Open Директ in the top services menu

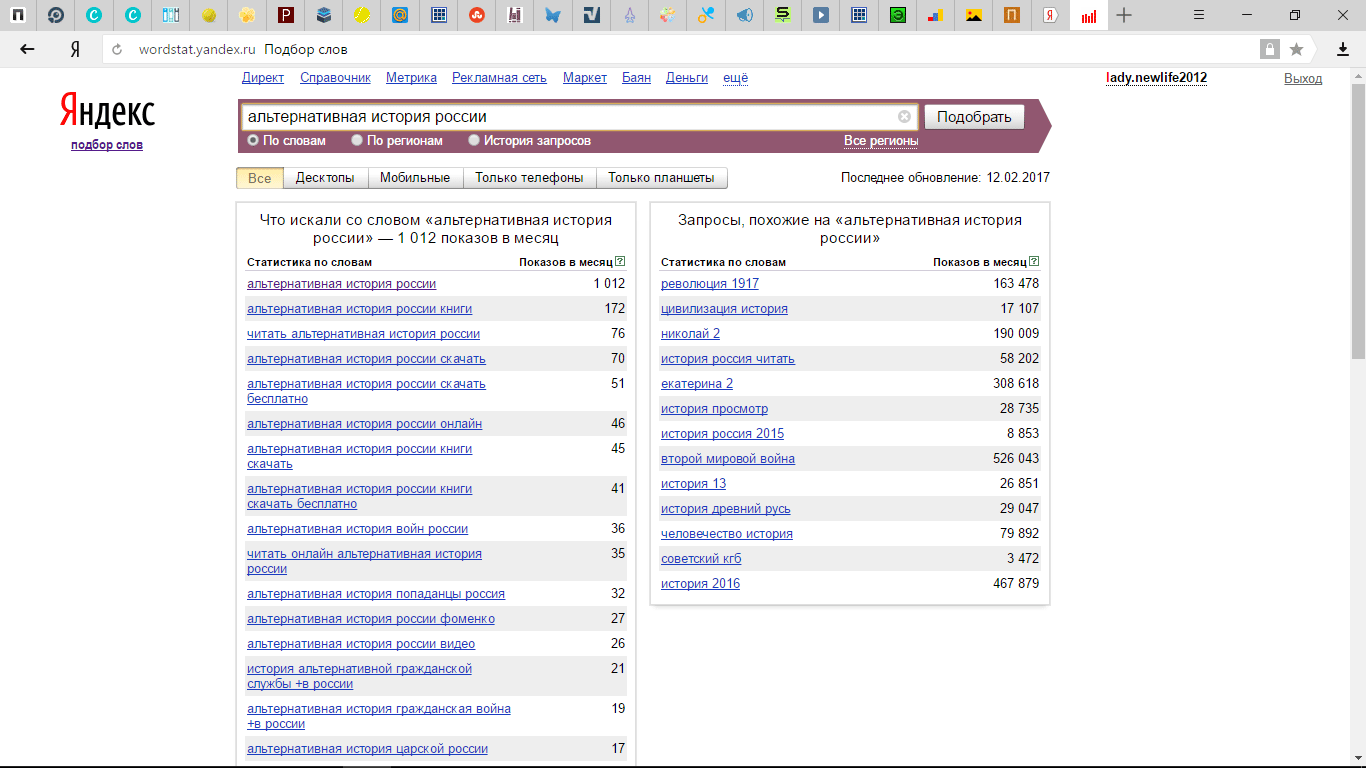pos(263,78)
